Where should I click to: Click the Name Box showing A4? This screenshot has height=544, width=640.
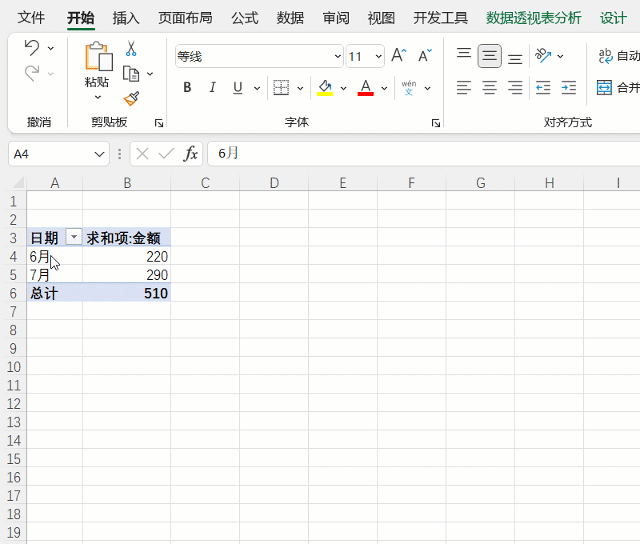point(50,154)
